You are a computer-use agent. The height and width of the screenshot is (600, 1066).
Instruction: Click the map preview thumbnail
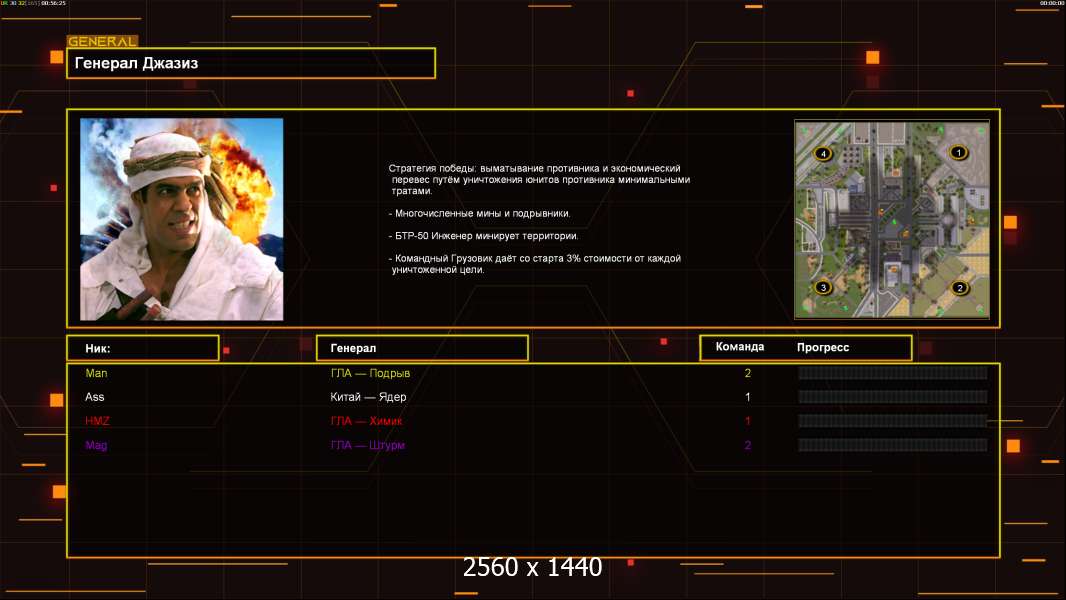(891, 219)
